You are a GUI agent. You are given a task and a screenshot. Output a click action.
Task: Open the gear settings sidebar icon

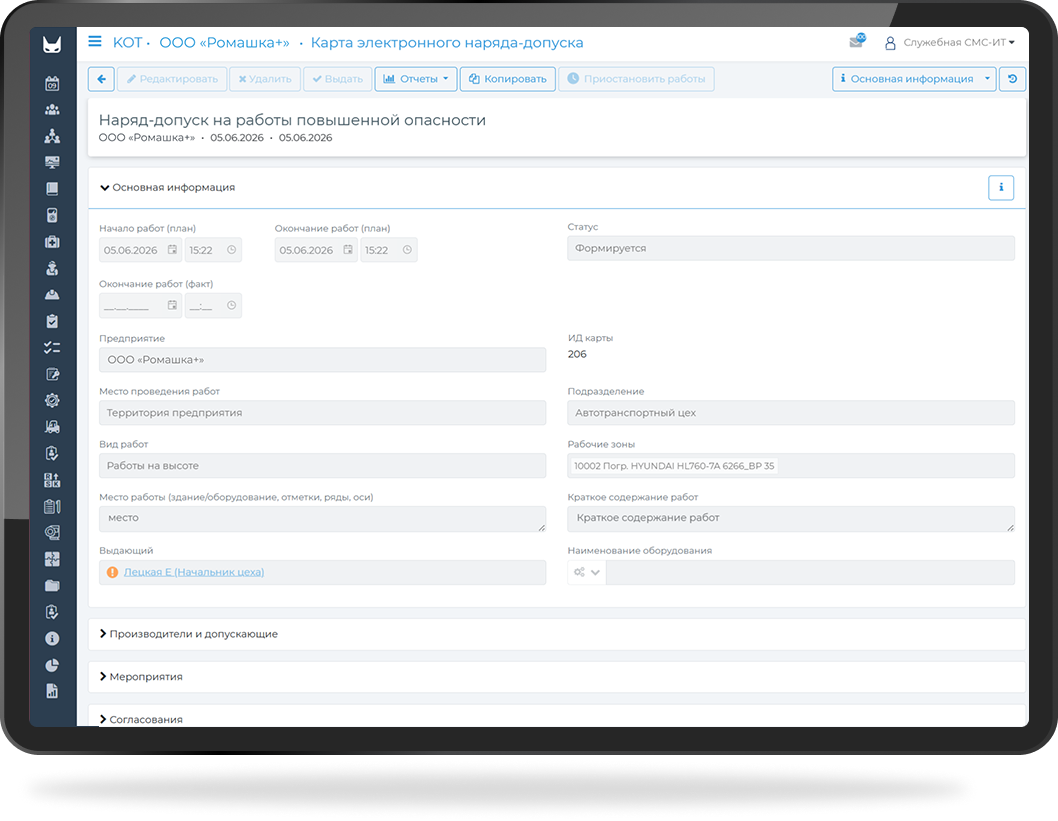point(52,401)
